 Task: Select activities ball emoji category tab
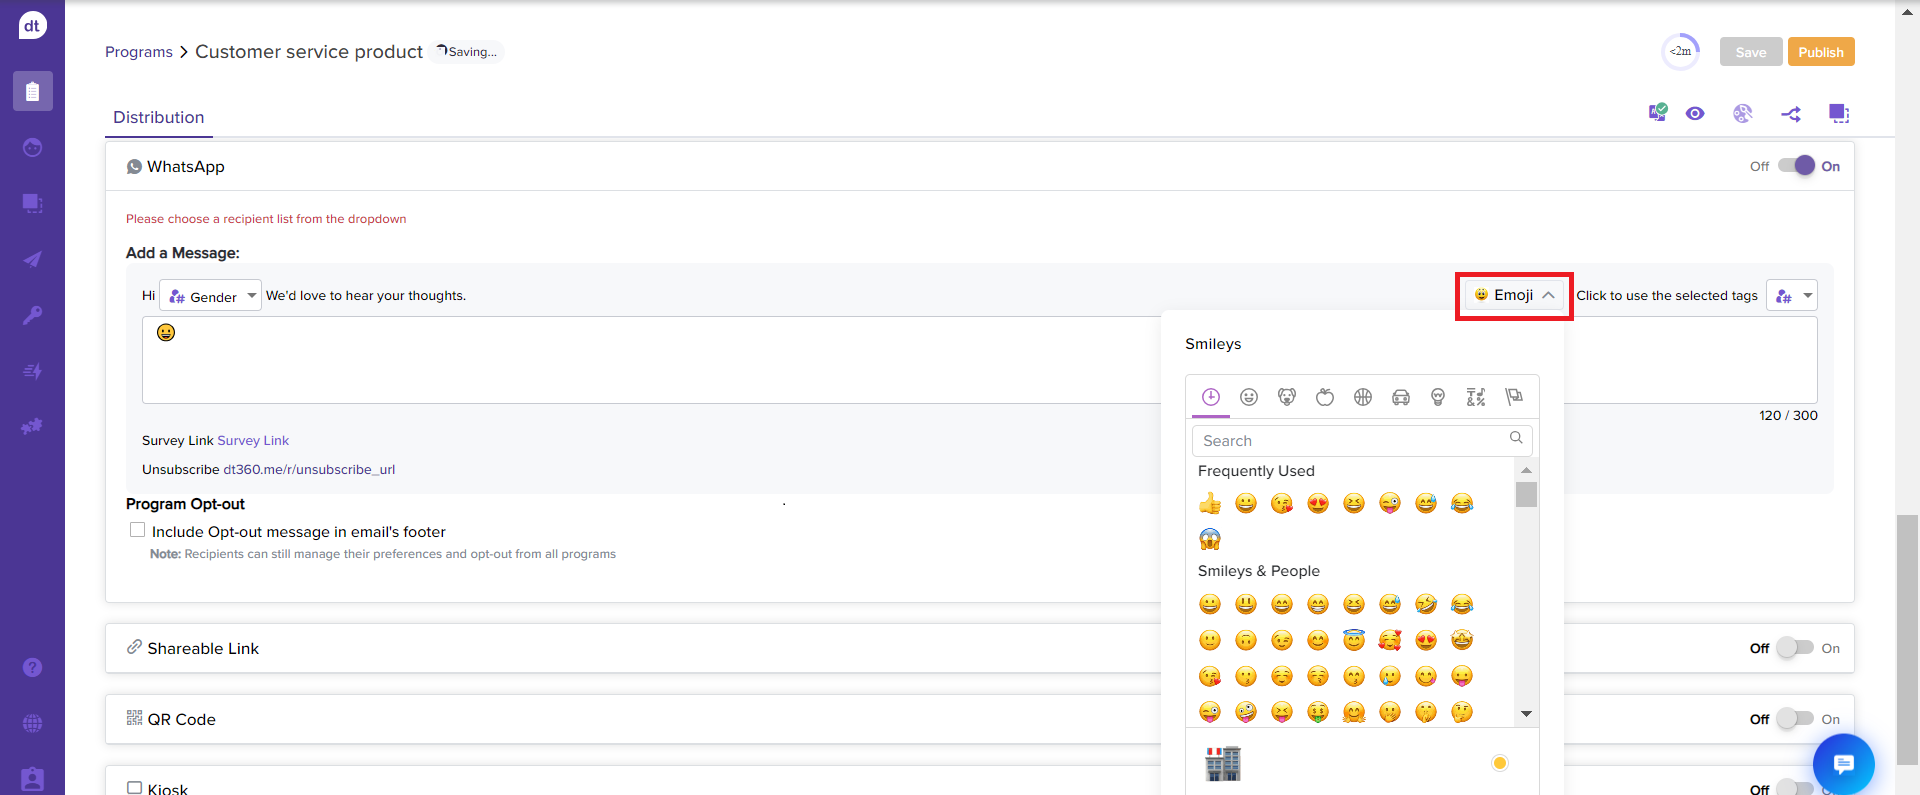(x=1363, y=397)
